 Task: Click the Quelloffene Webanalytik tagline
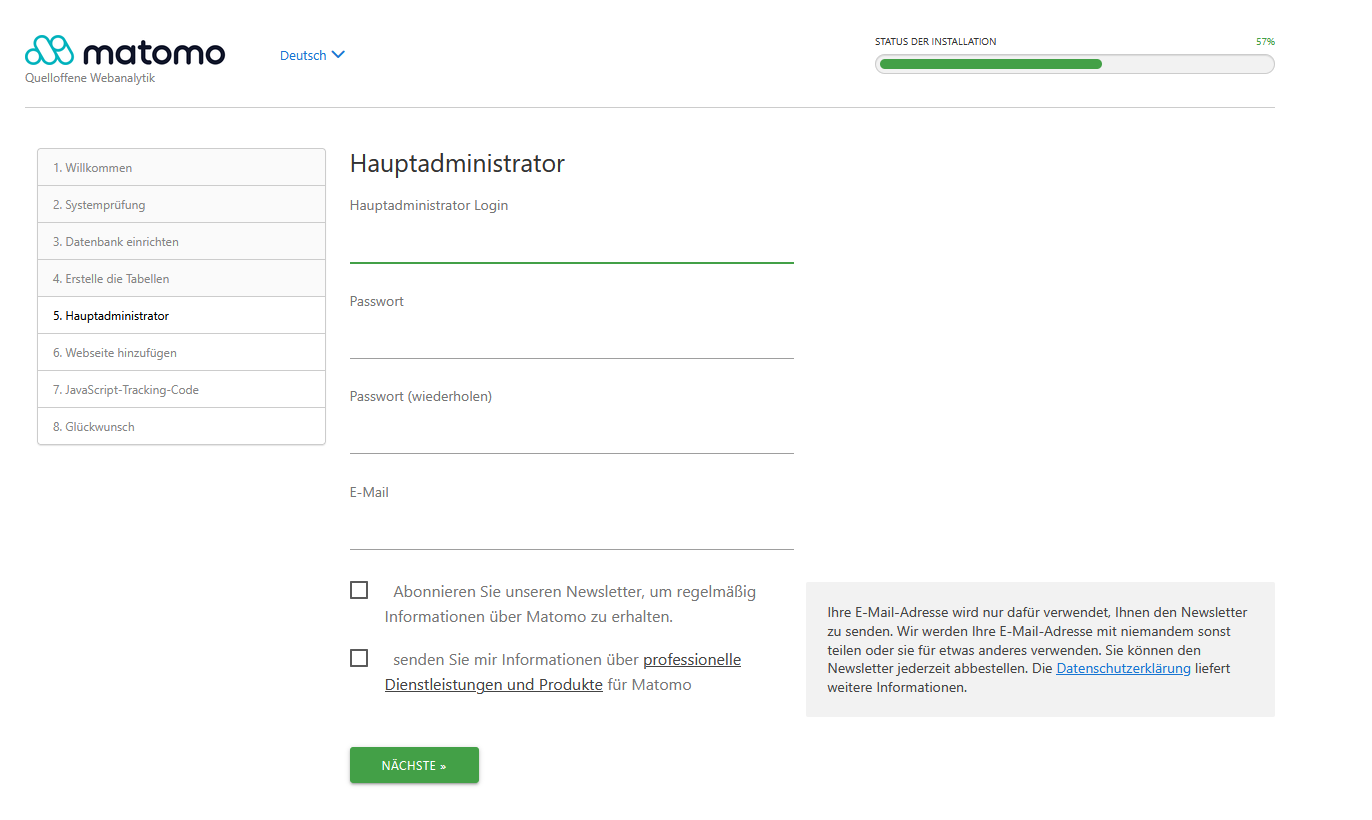(90, 78)
